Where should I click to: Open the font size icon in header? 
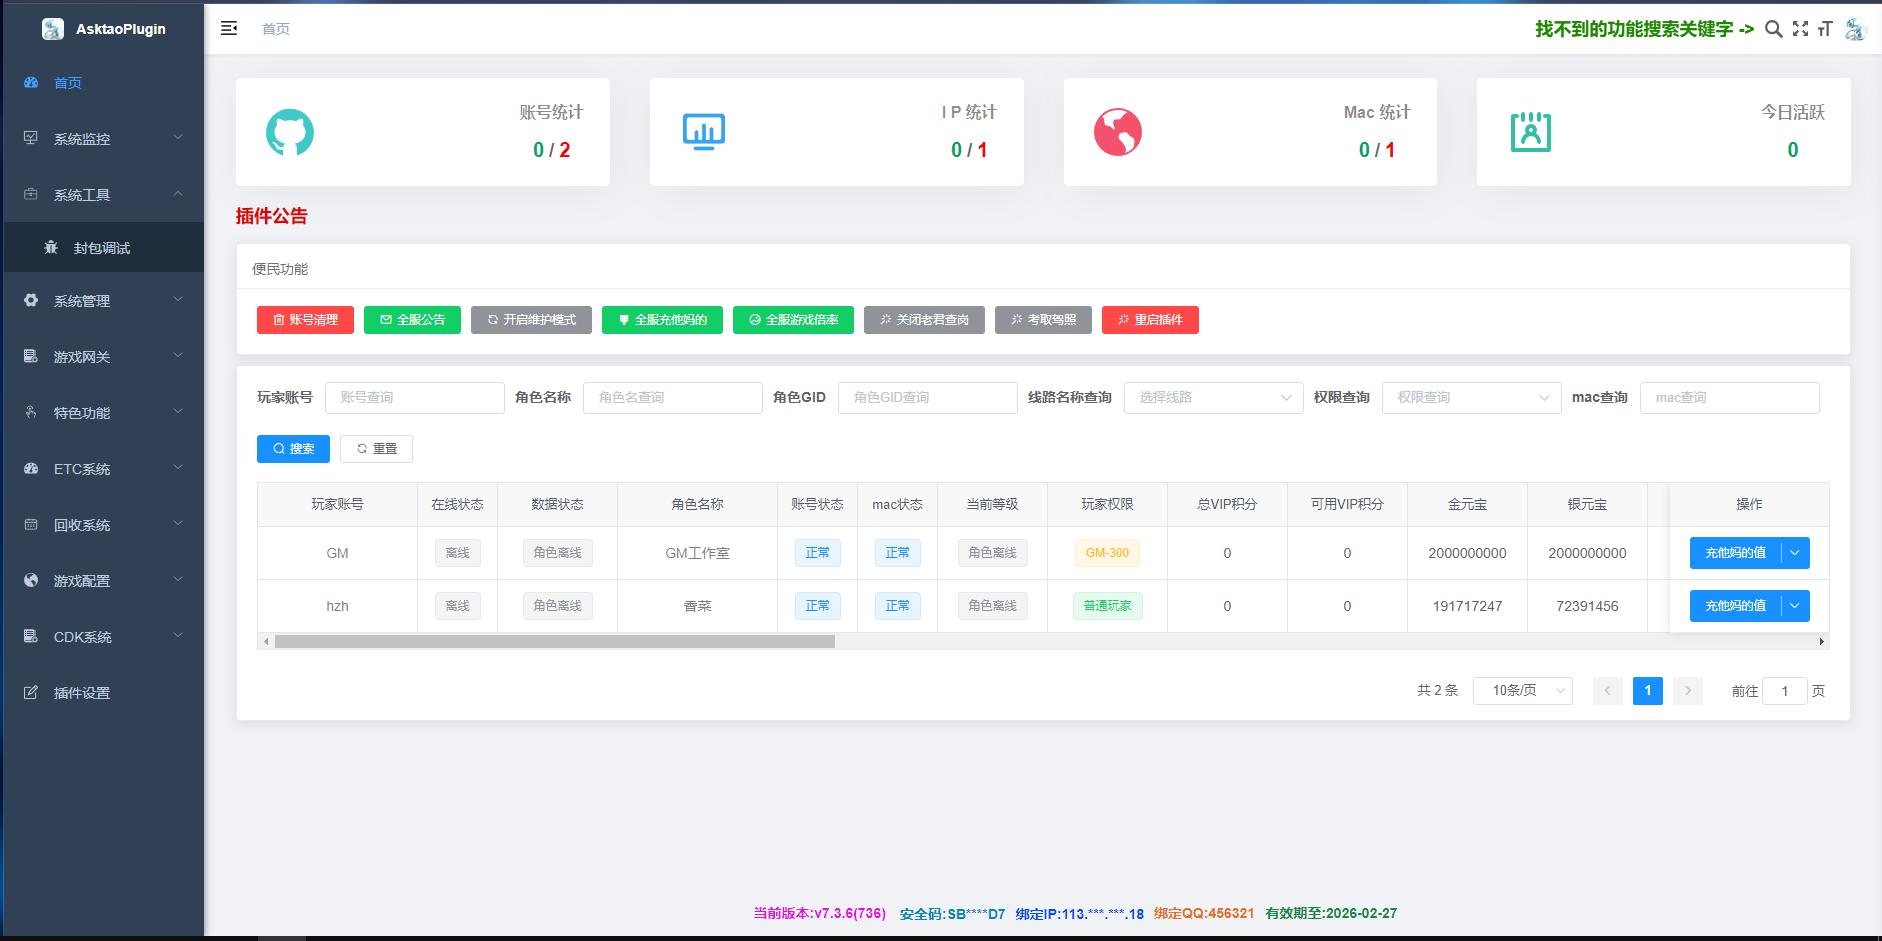(1825, 29)
